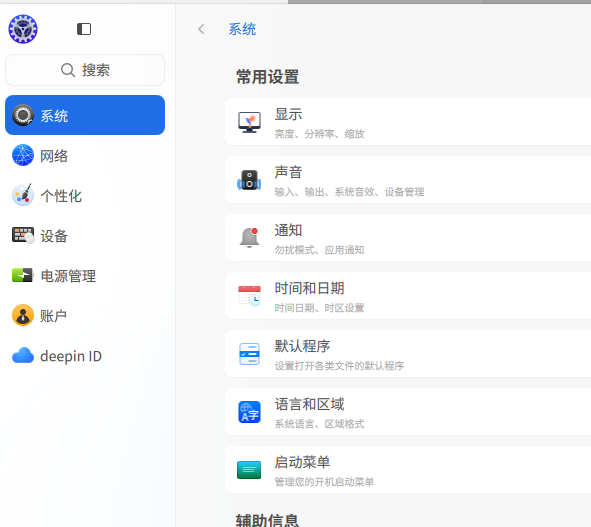Image resolution: width=591 pixels, height=527 pixels.
Task: Open the 启动菜单 green icon
Action: (x=249, y=470)
